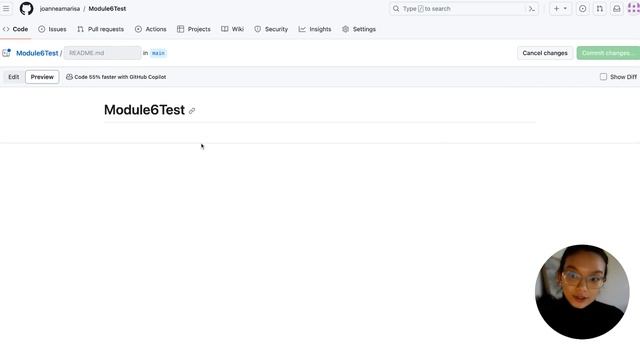Switch to the Pull requests tab
Viewport: 640px width, 360px height.
click(100, 29)
